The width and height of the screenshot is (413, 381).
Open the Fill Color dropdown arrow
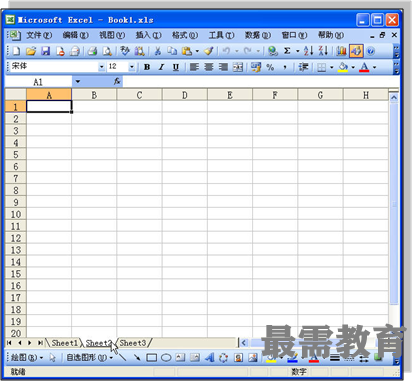tap(353, 67)
